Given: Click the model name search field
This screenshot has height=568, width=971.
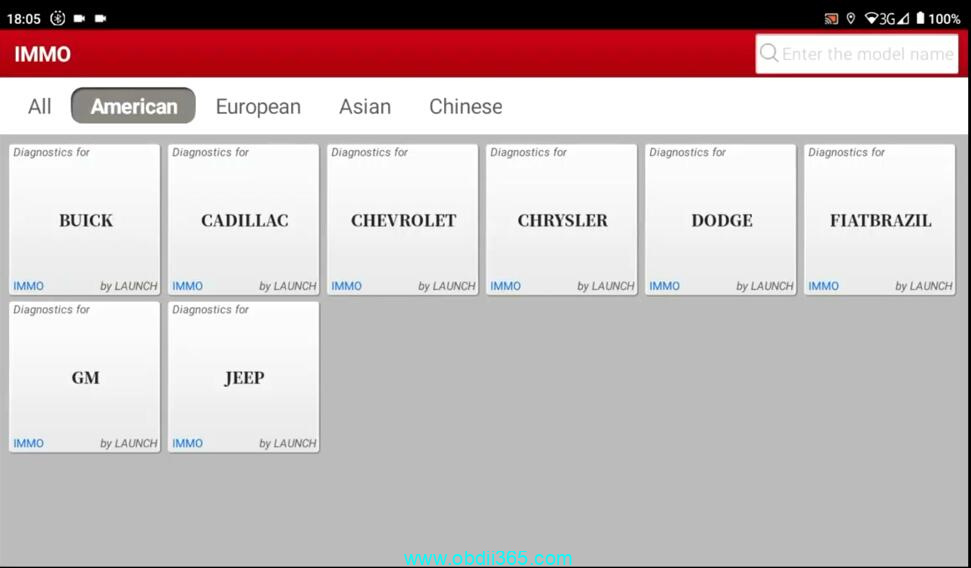Looking at the screenshot, I should click(866, 54).
